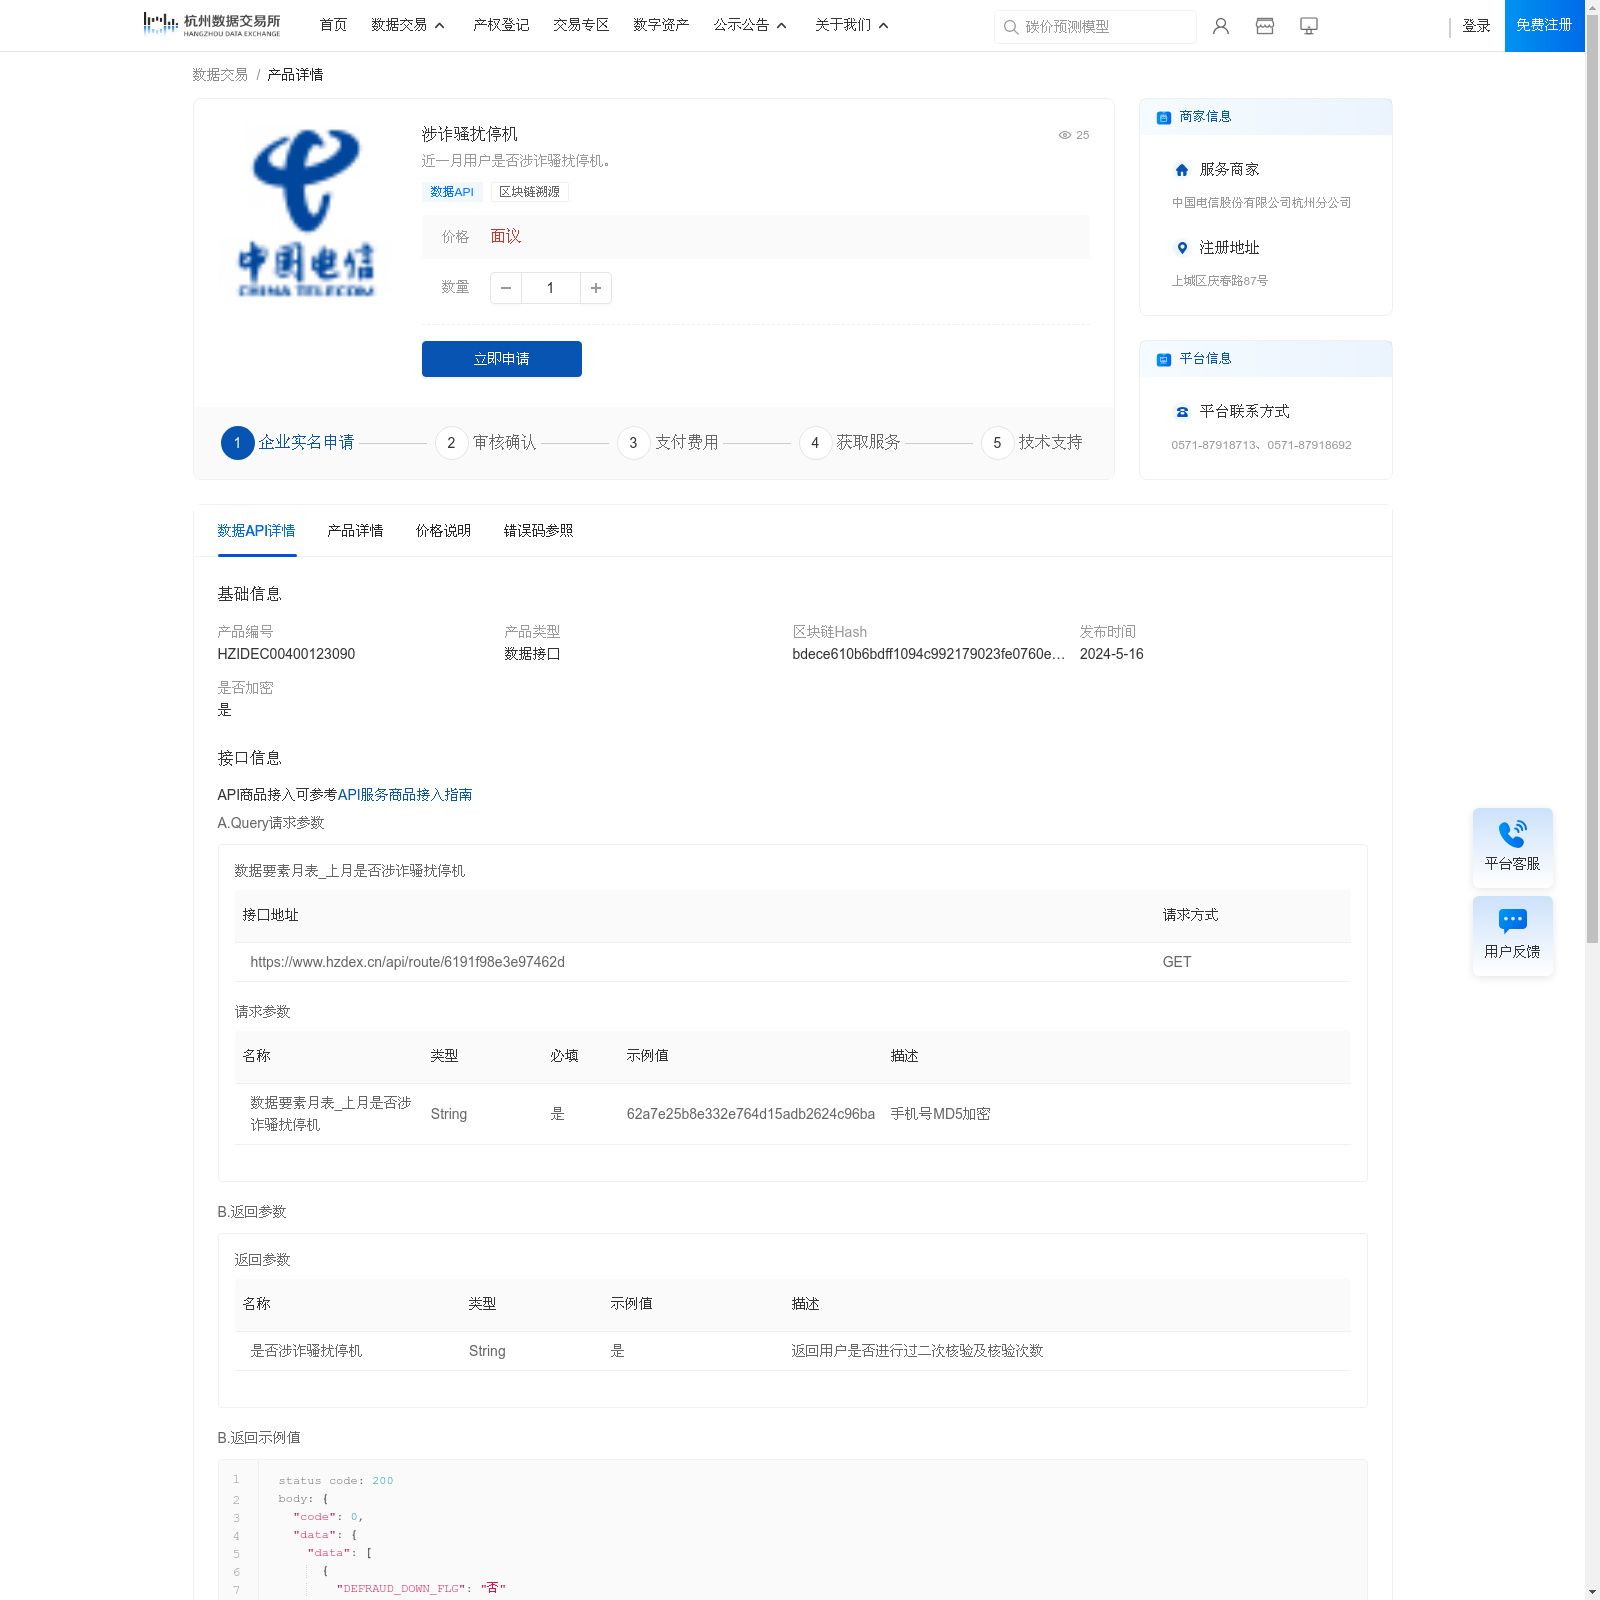
Task: Open the shop storefront icon in header
Action: click(x=1265, y=26)
